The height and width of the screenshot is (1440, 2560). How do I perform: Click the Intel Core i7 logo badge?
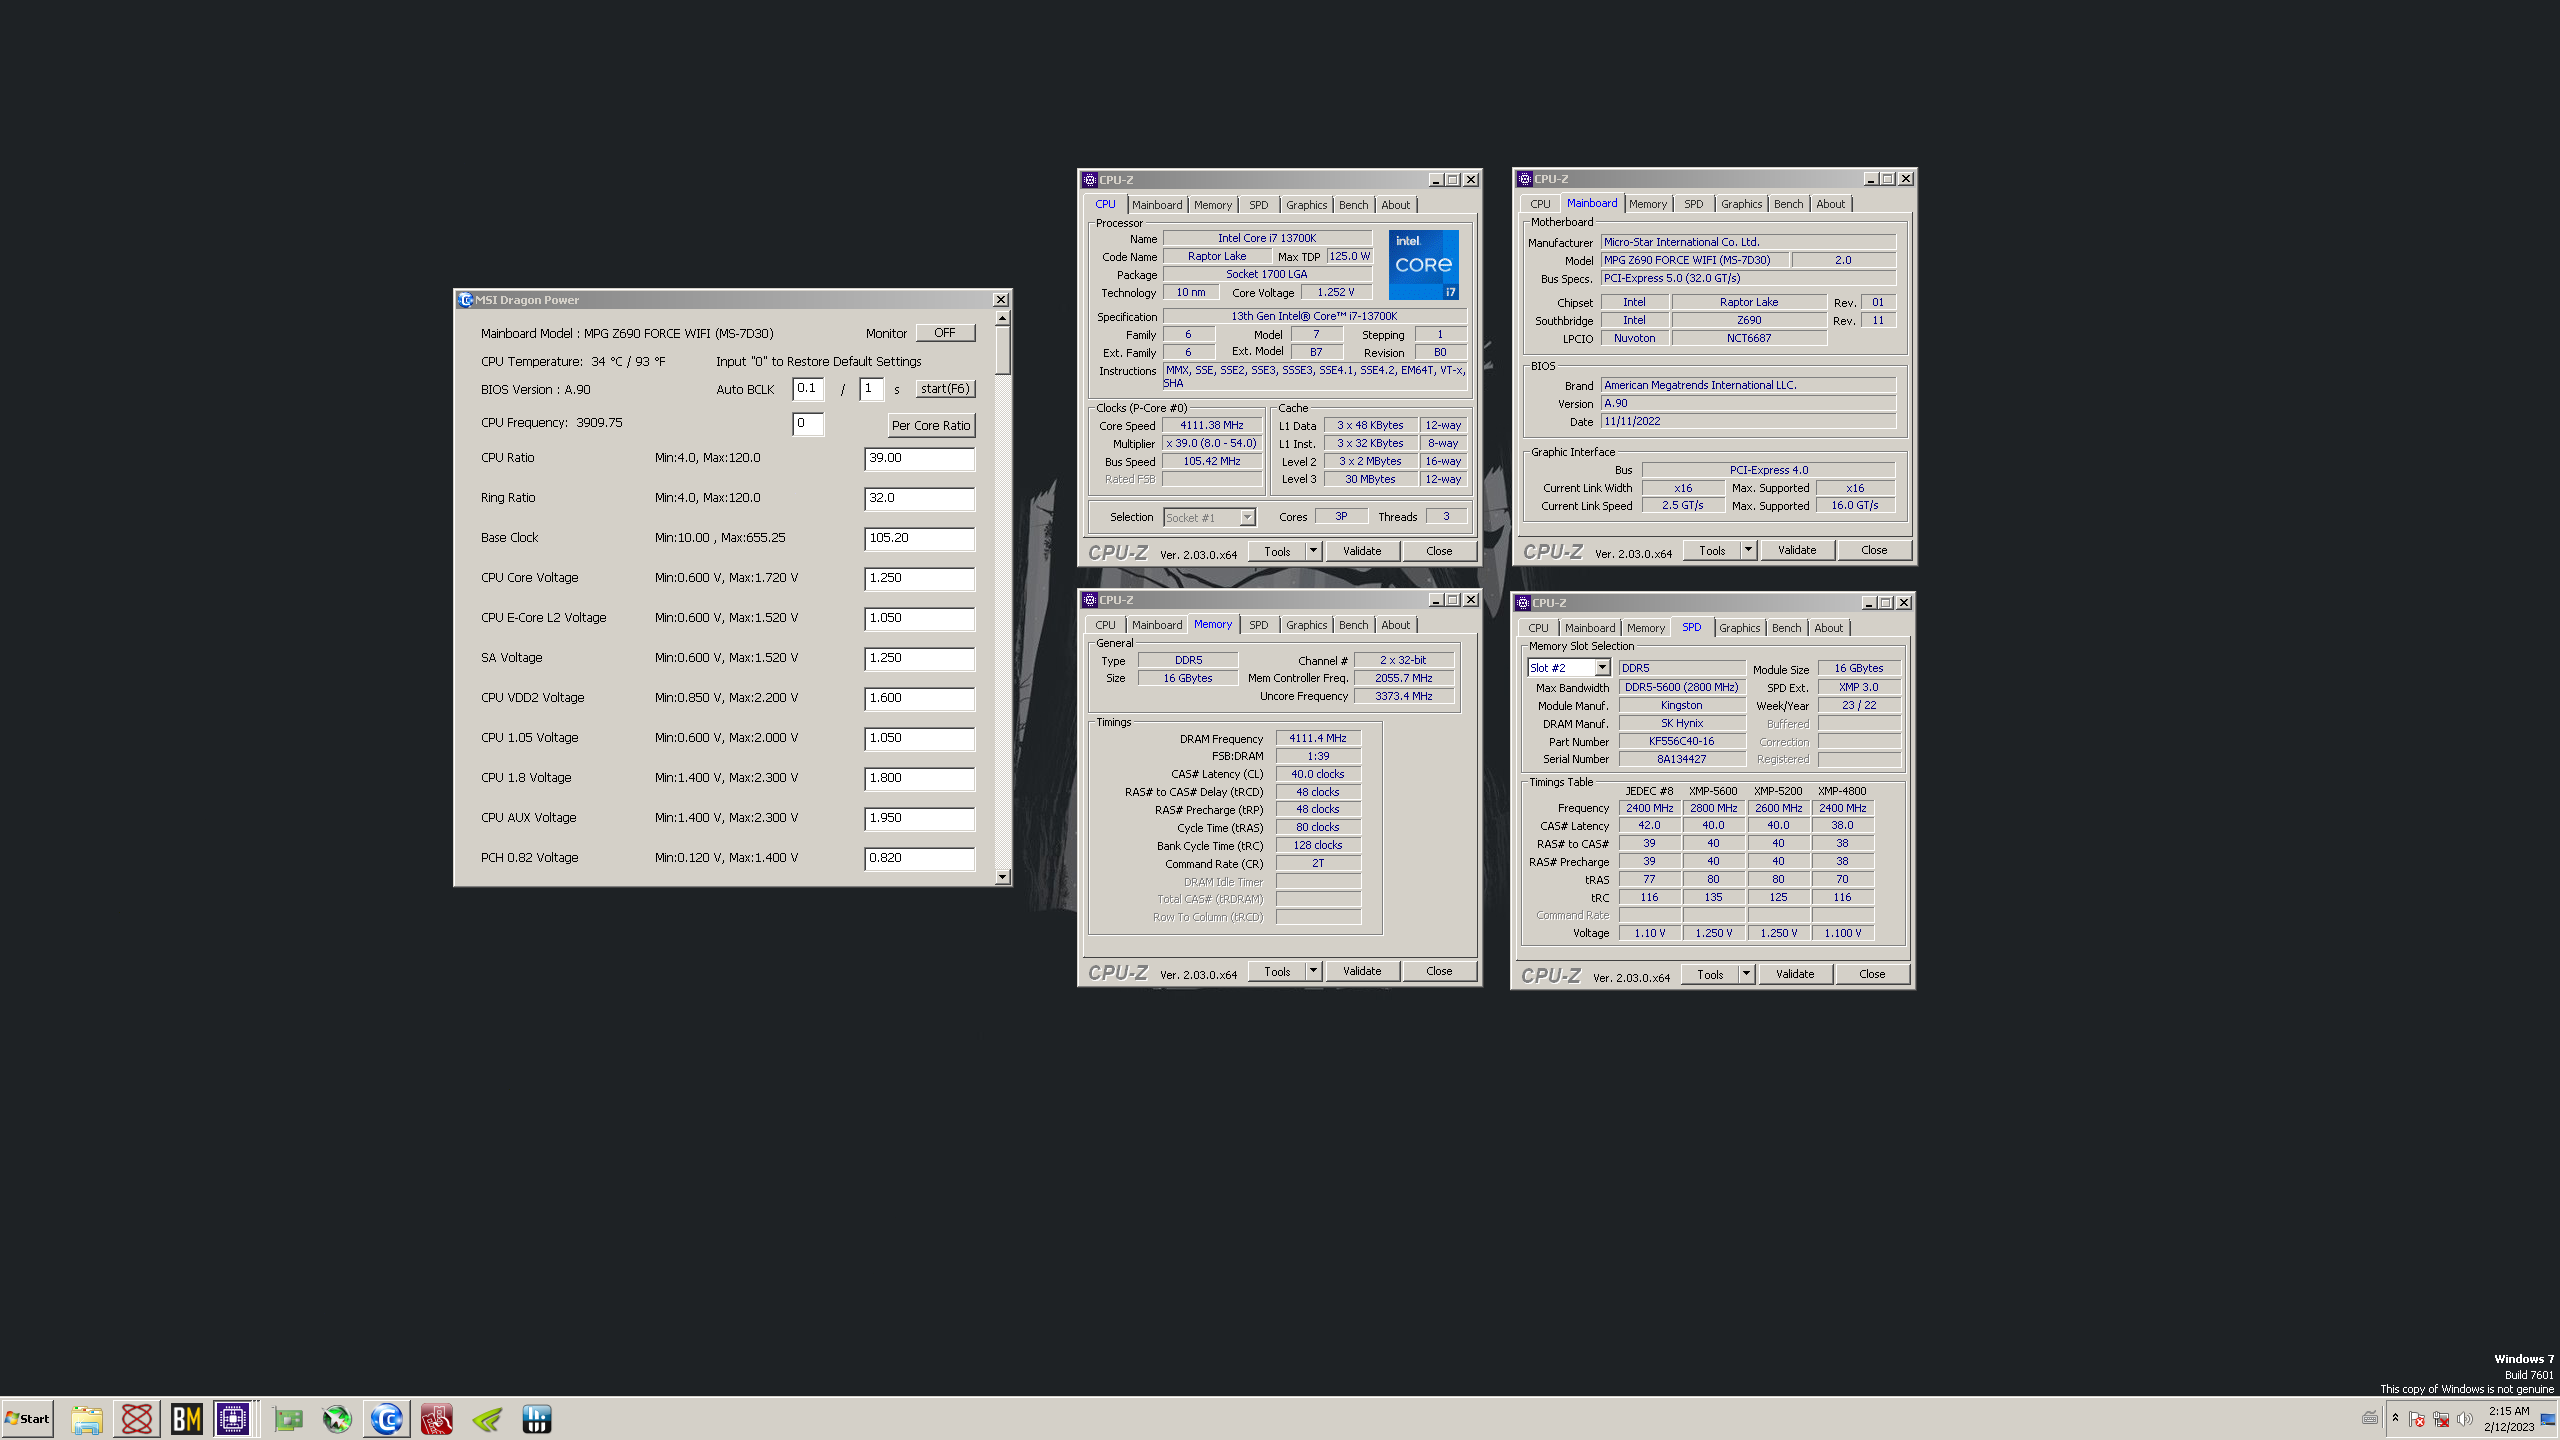pos(1423,265)
